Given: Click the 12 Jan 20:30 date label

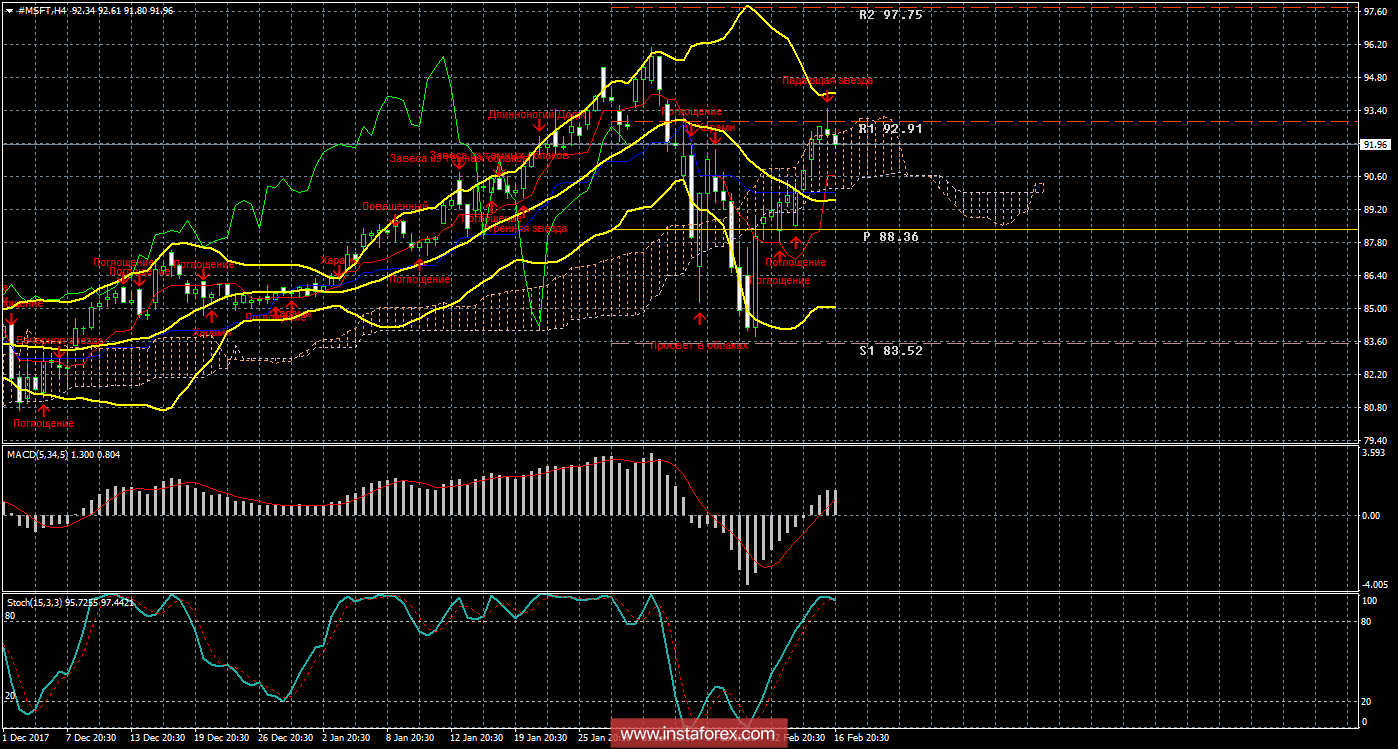Looking at the screenshot, I should tap(475, 737).
